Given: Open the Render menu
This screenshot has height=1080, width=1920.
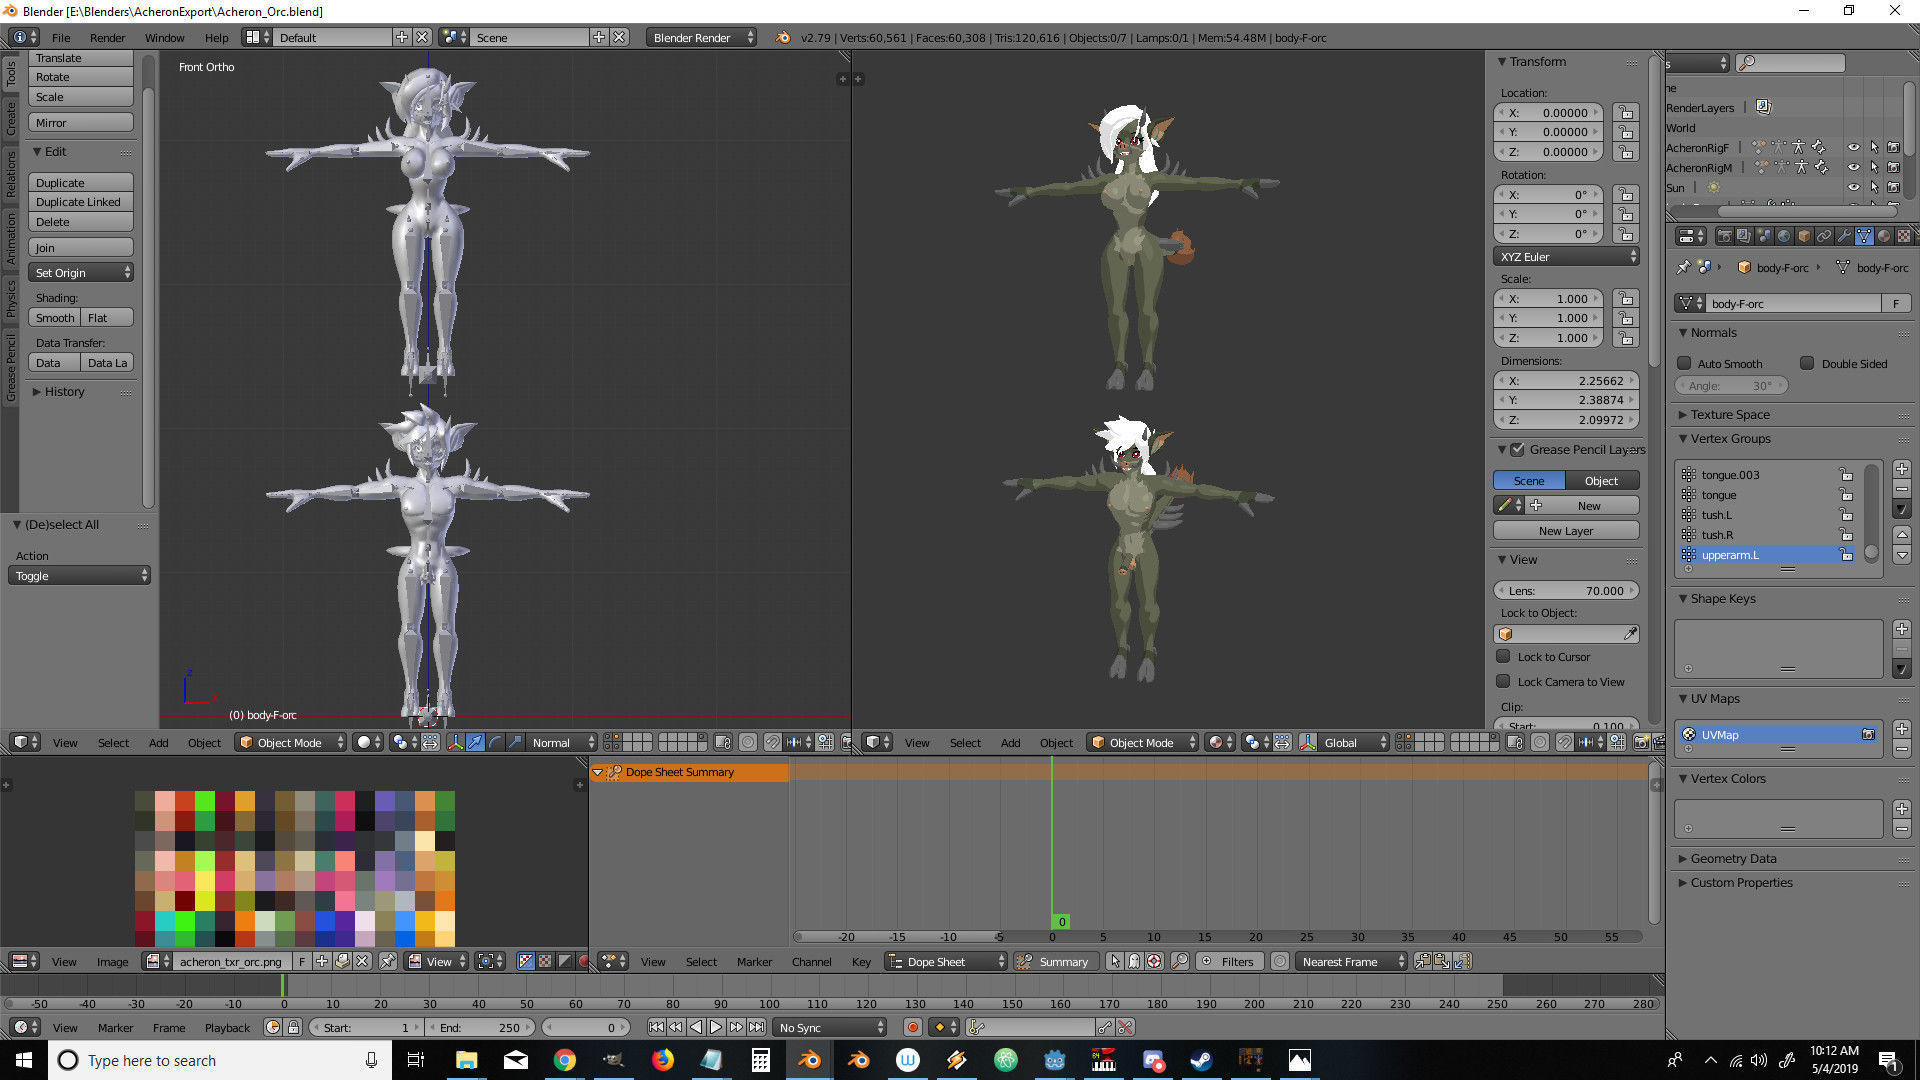Looking at the screenshot, I should pos(107,37).
